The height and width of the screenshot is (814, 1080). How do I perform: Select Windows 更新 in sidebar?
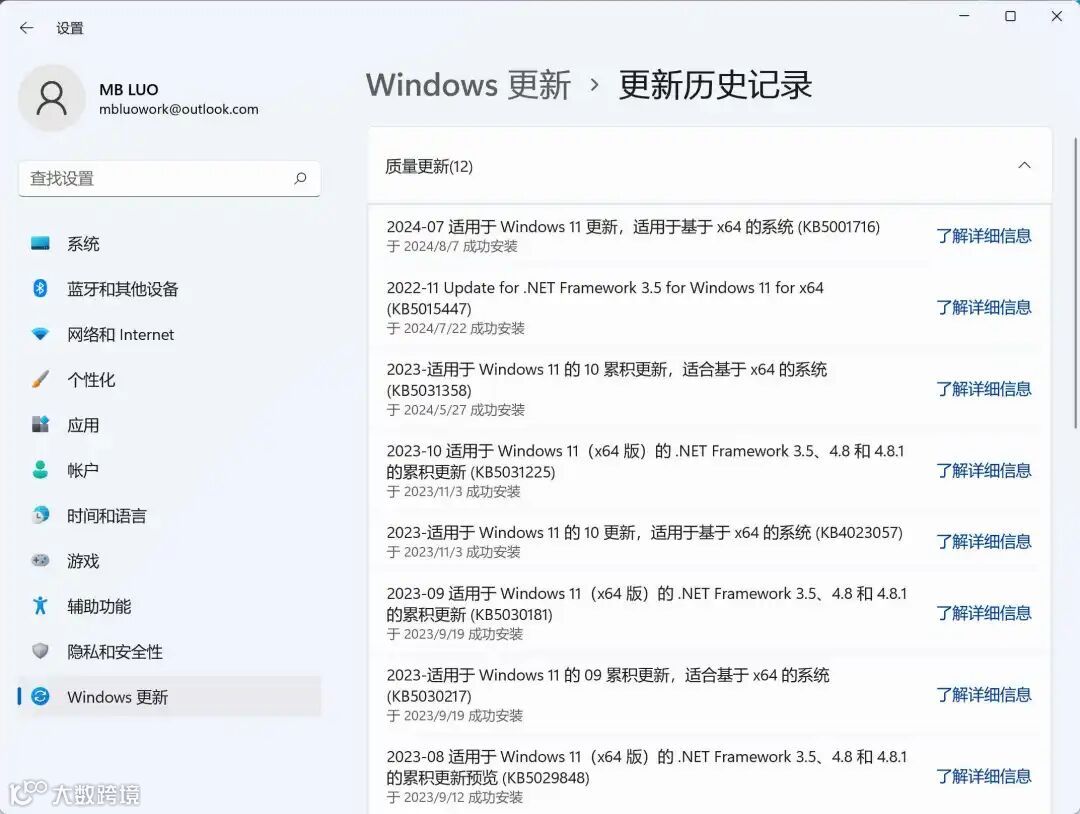(x=169, y=697)
